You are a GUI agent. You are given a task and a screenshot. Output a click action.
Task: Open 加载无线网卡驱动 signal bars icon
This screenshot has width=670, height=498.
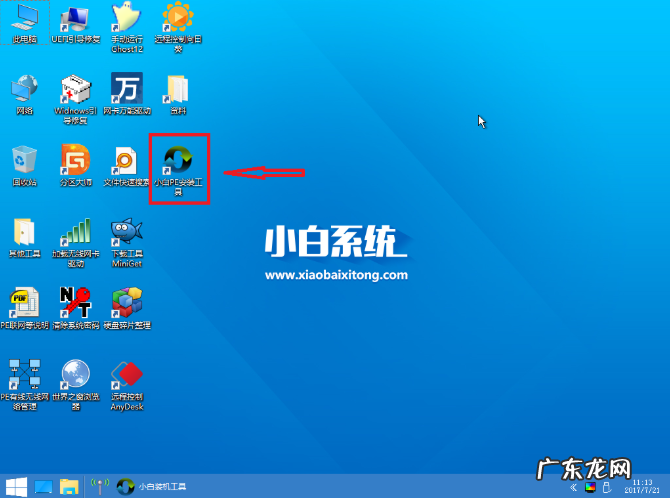pos(75,232)
